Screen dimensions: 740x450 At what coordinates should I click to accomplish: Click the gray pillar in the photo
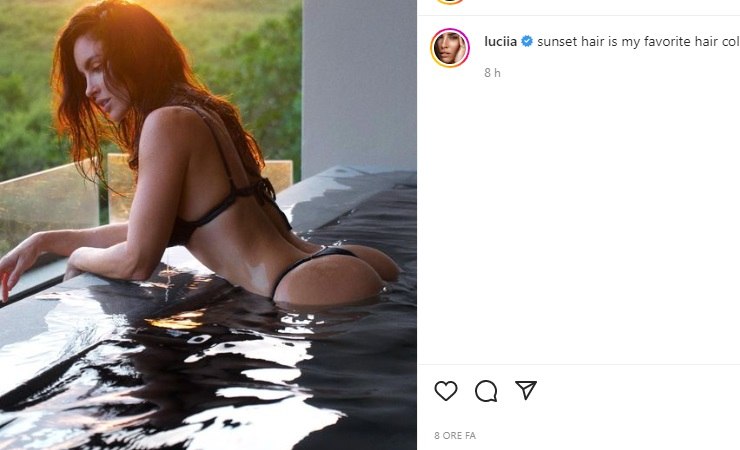[359, 85]
